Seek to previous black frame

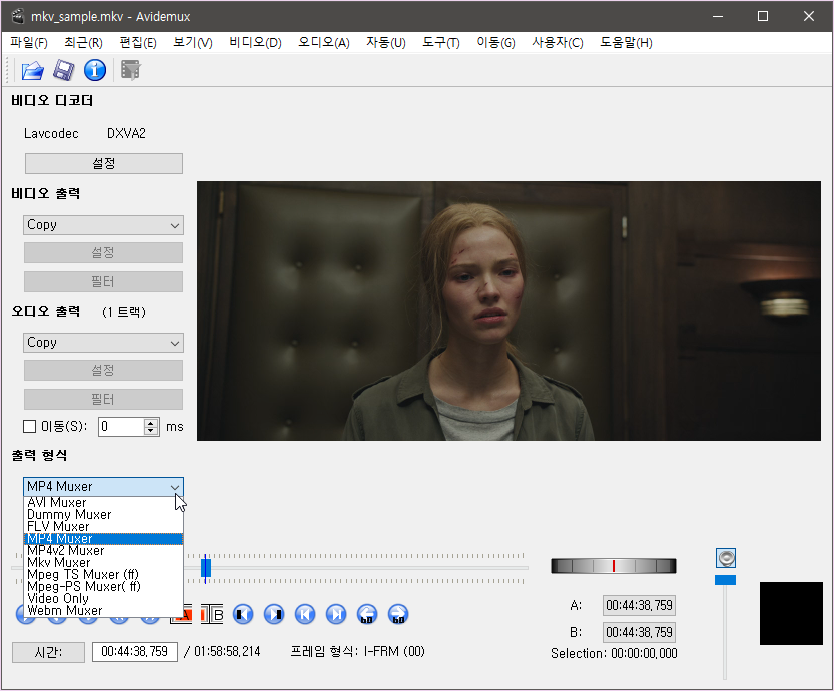coord(243,614)
